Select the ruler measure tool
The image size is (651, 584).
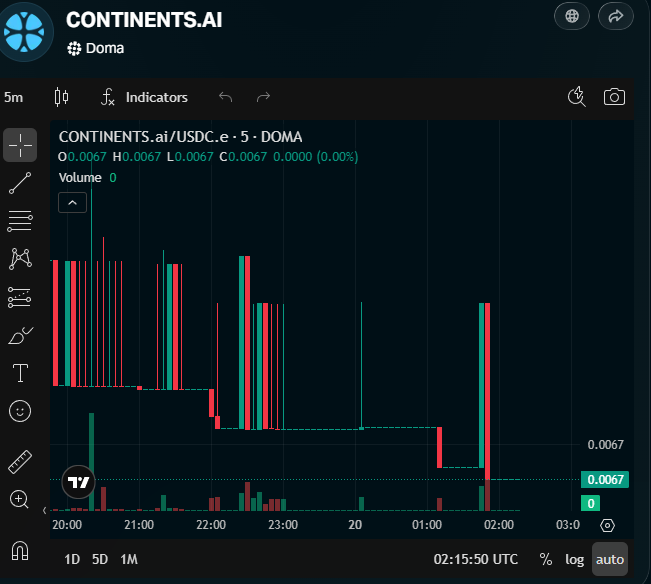click(20, 462)
